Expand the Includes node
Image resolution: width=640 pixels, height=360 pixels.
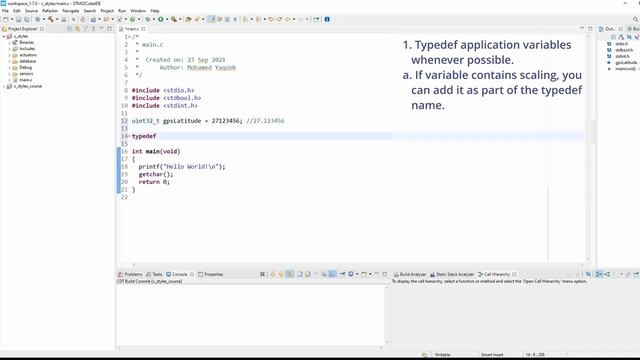[x=9, y=49]
